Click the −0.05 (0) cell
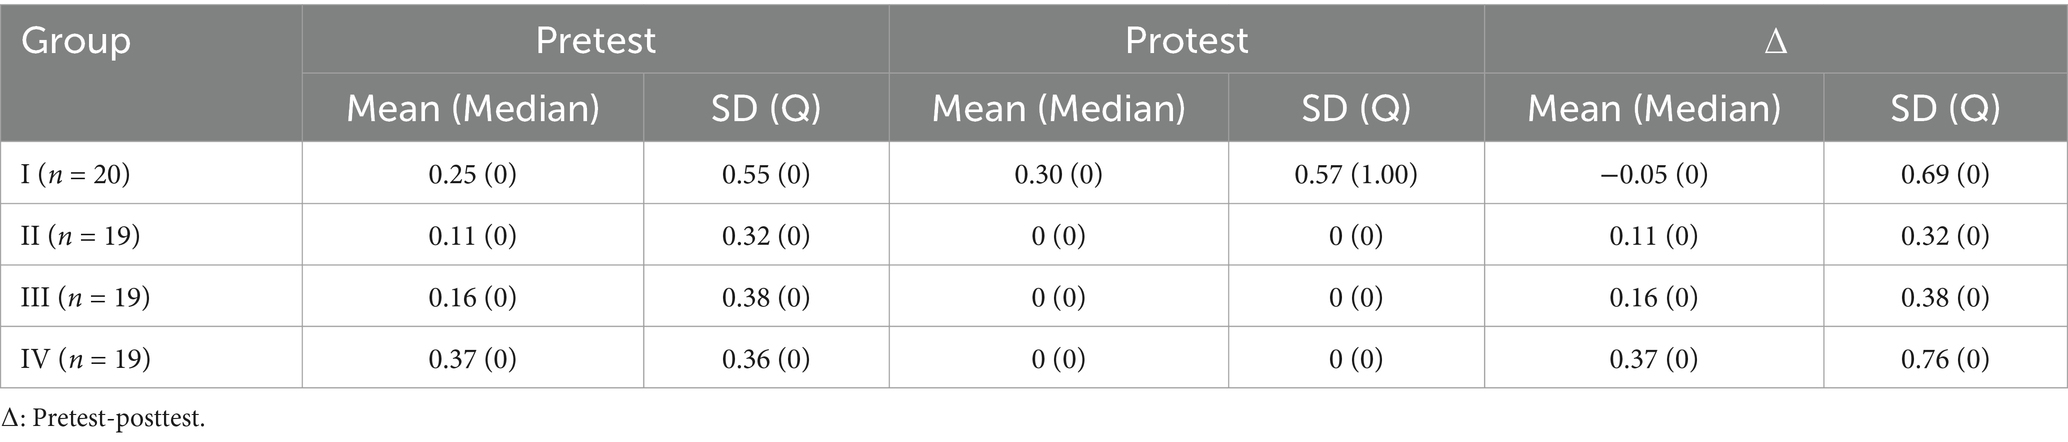Screen dimensions: 2068x442 click(x=1654, y=175)
